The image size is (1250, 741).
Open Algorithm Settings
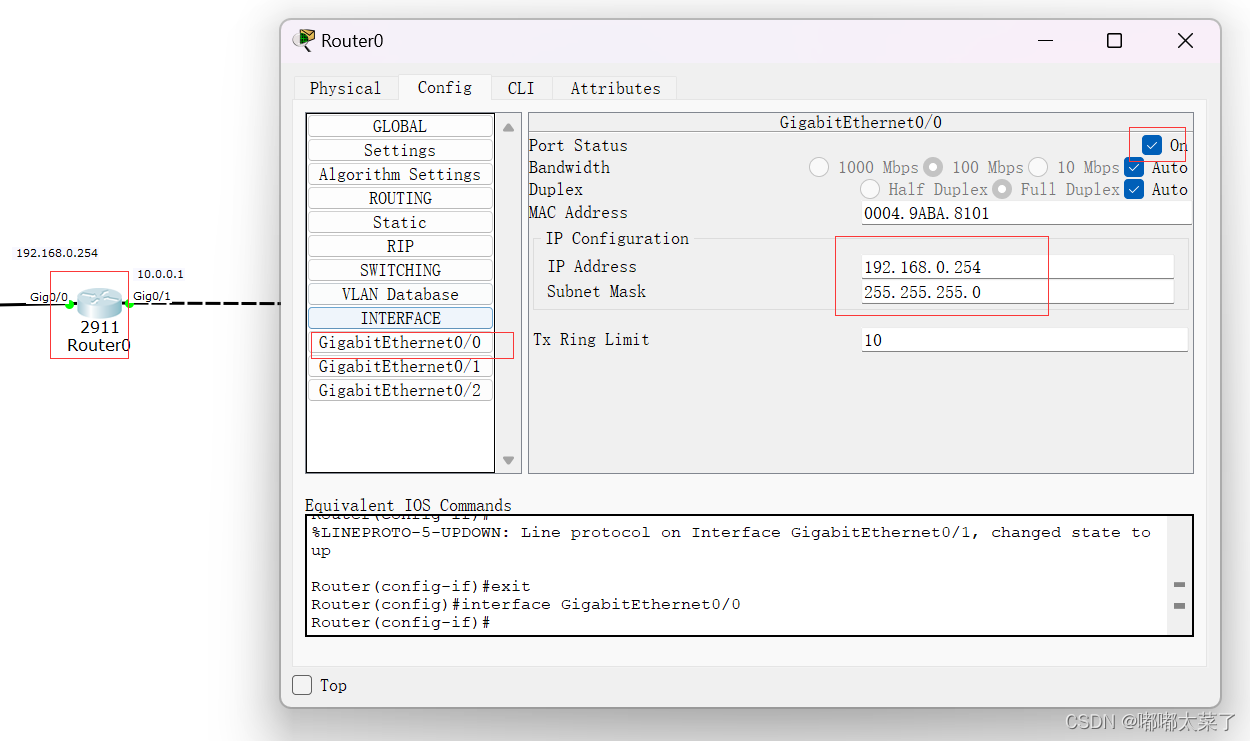[400, 174]
